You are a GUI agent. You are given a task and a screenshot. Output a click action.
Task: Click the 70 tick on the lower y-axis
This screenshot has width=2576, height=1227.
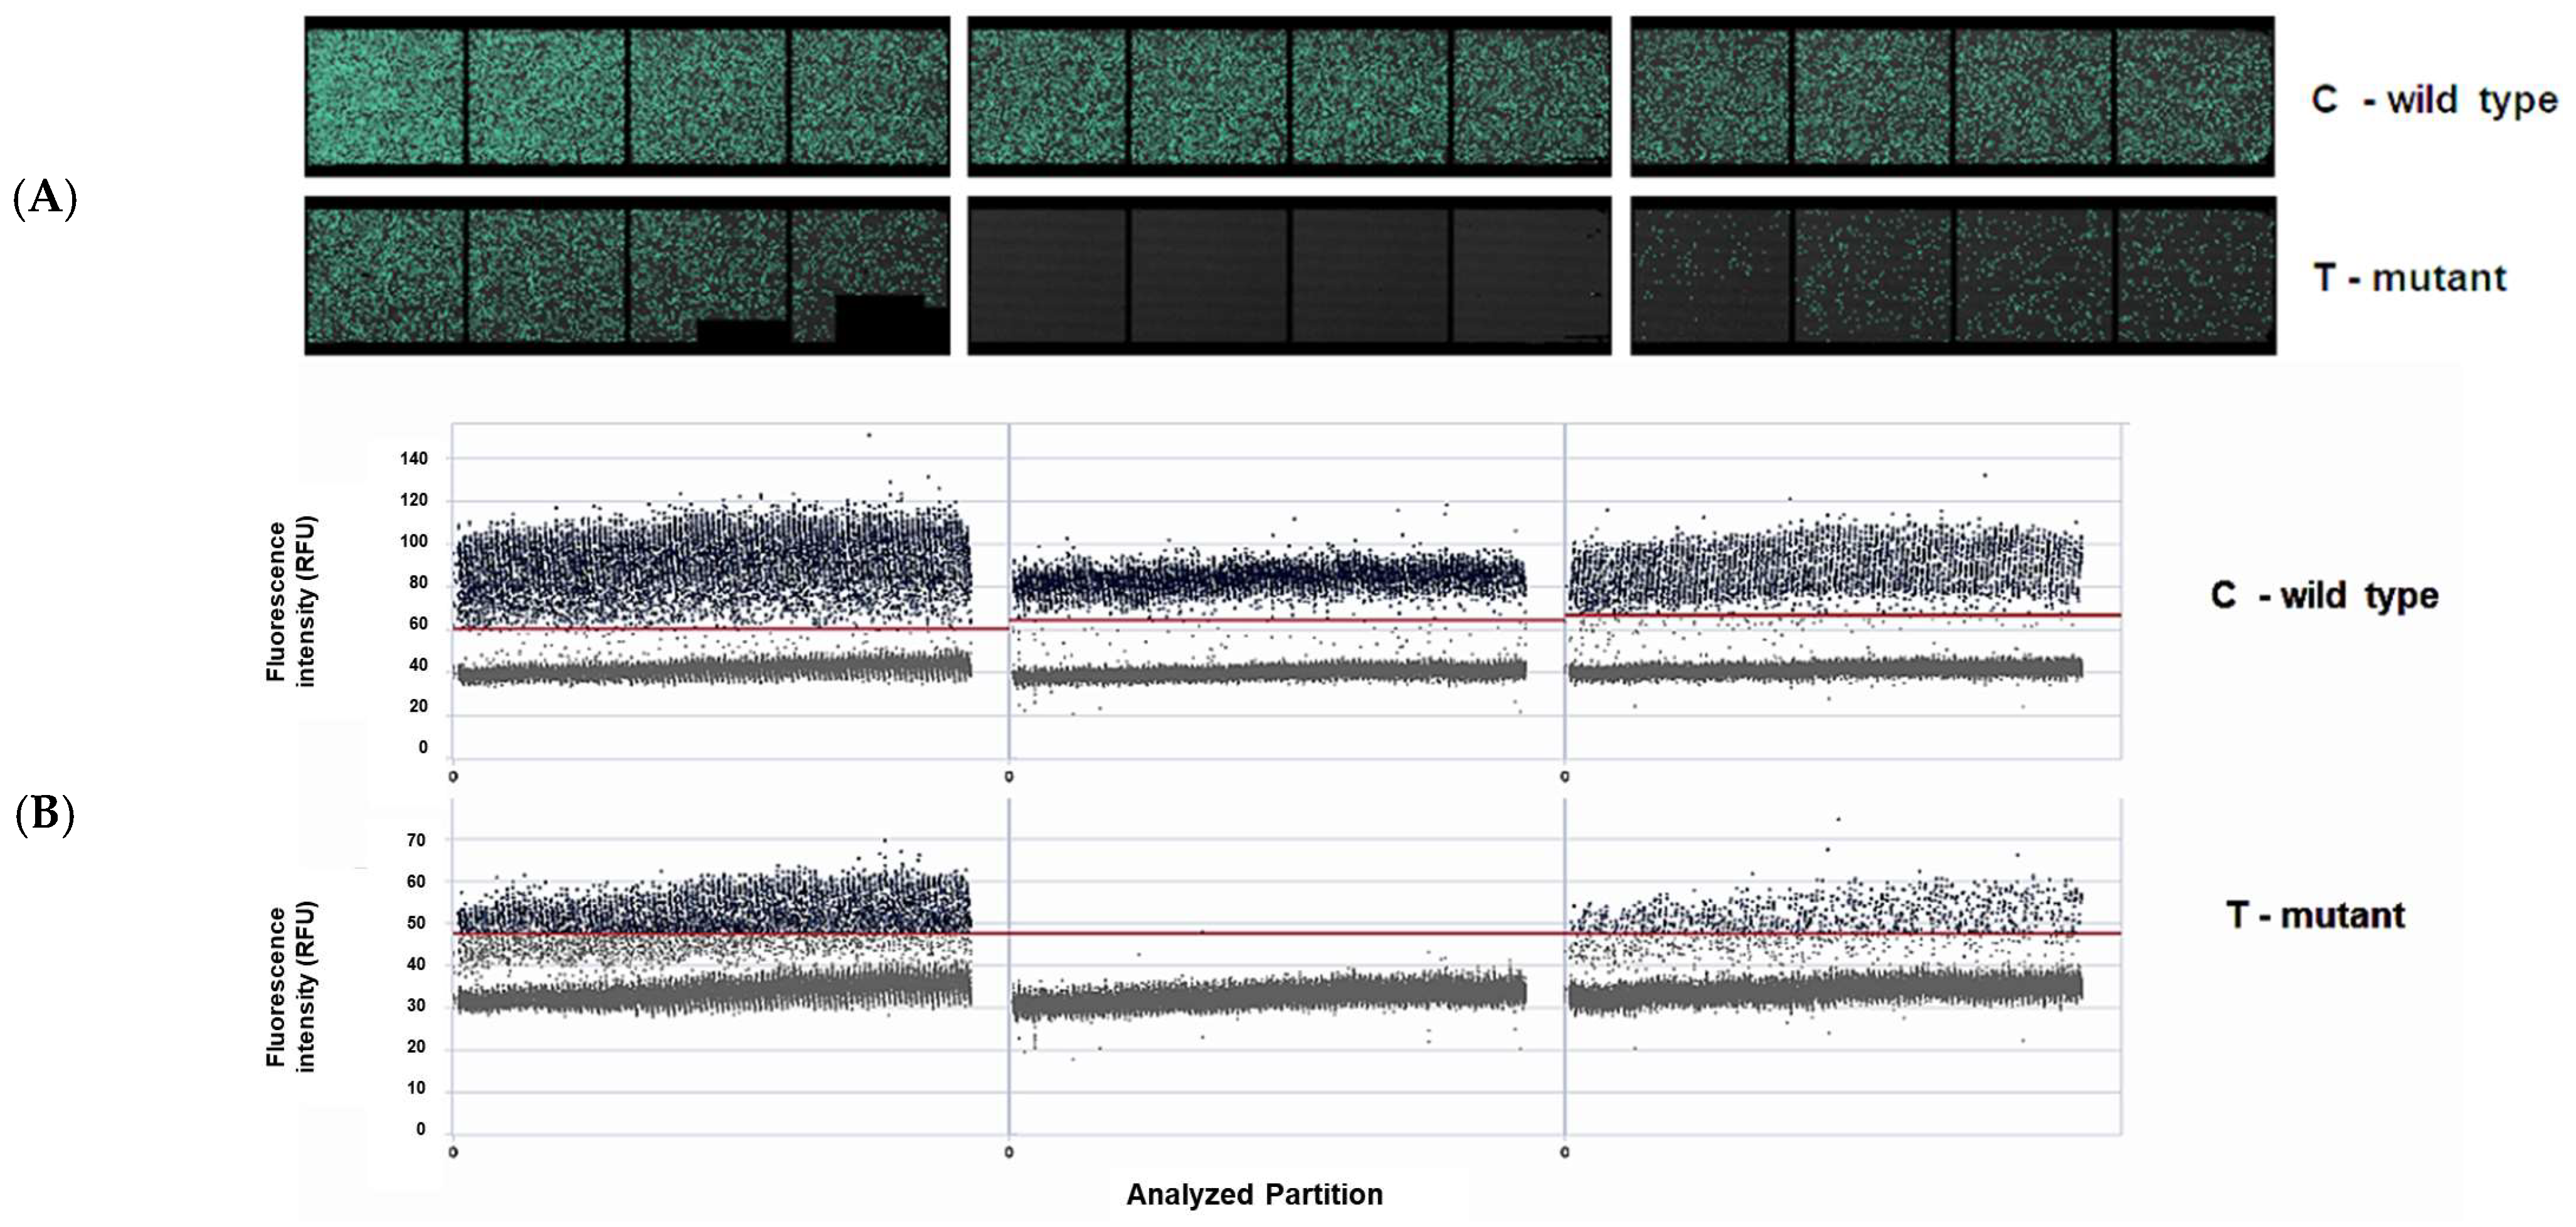(x=416, y=840)
